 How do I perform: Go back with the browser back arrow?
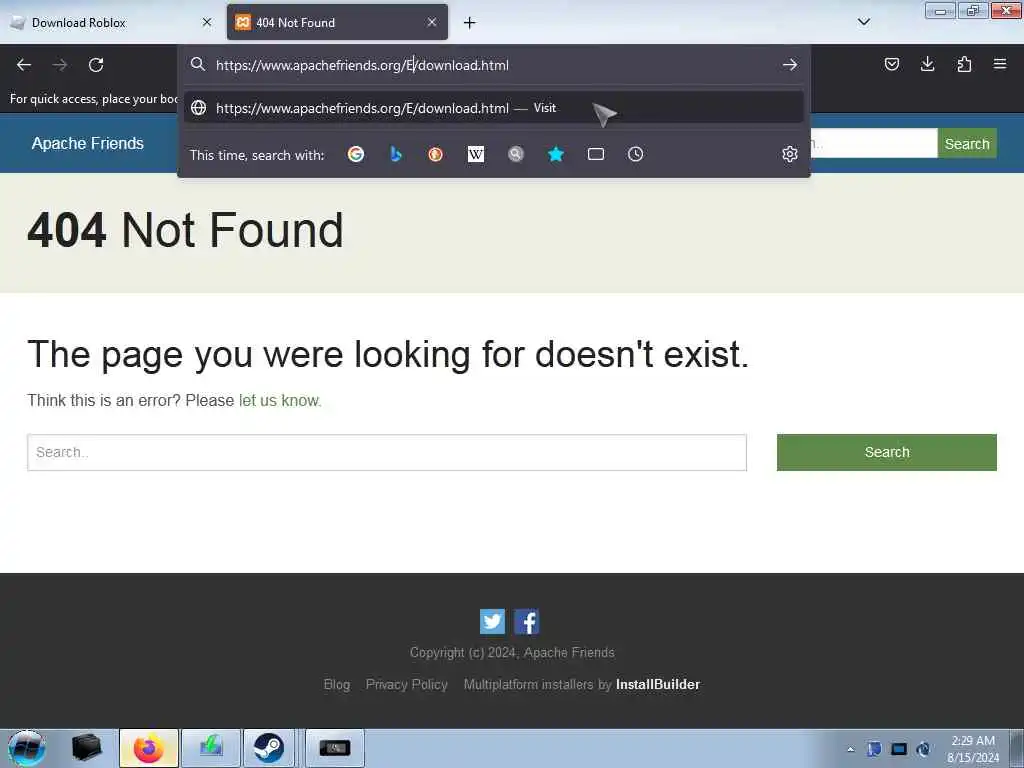coord(24,65)
